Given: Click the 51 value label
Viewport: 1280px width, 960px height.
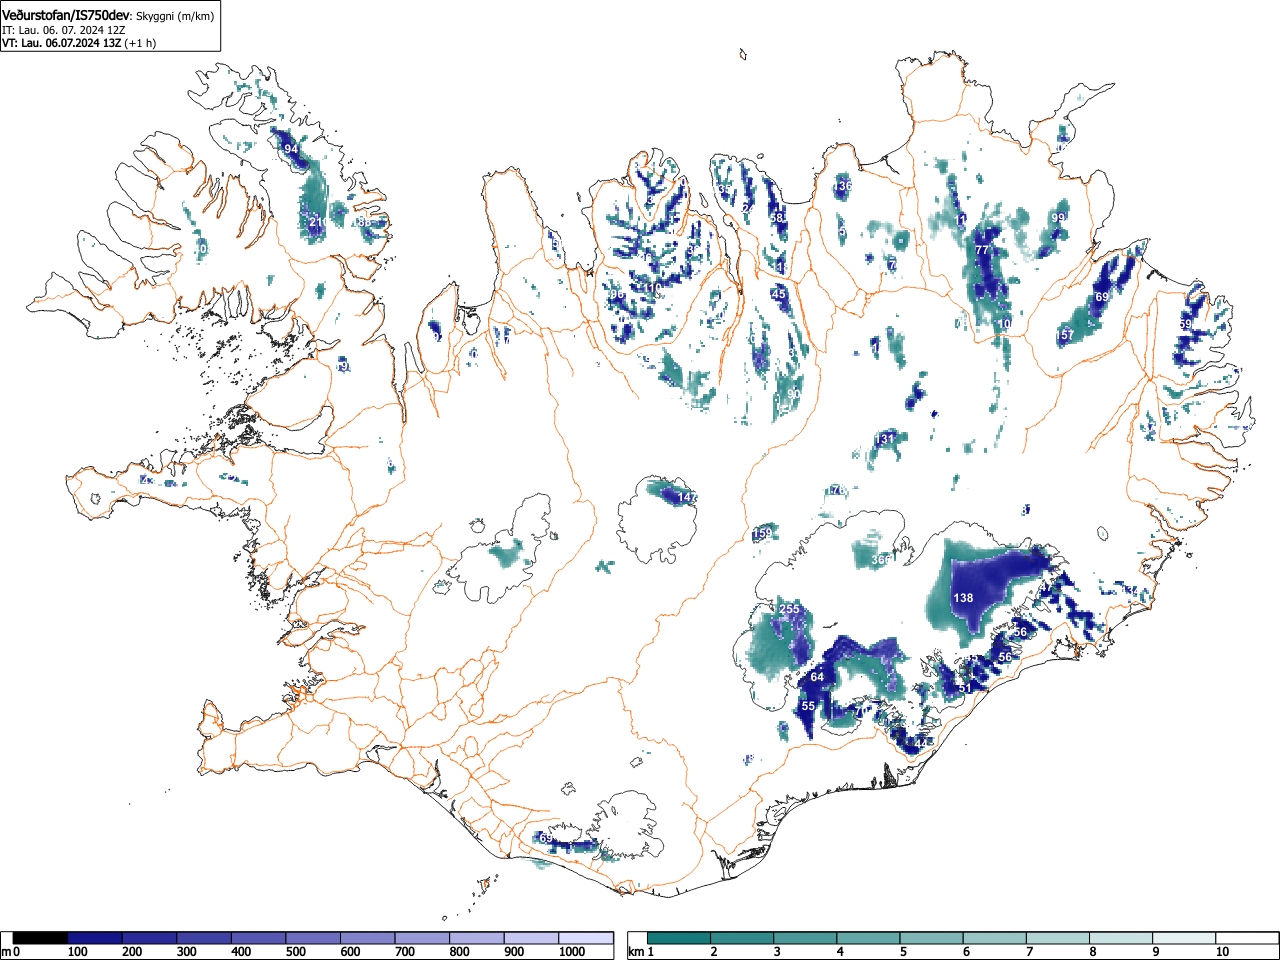Looking at the screenshot, I should pos(965,688).
